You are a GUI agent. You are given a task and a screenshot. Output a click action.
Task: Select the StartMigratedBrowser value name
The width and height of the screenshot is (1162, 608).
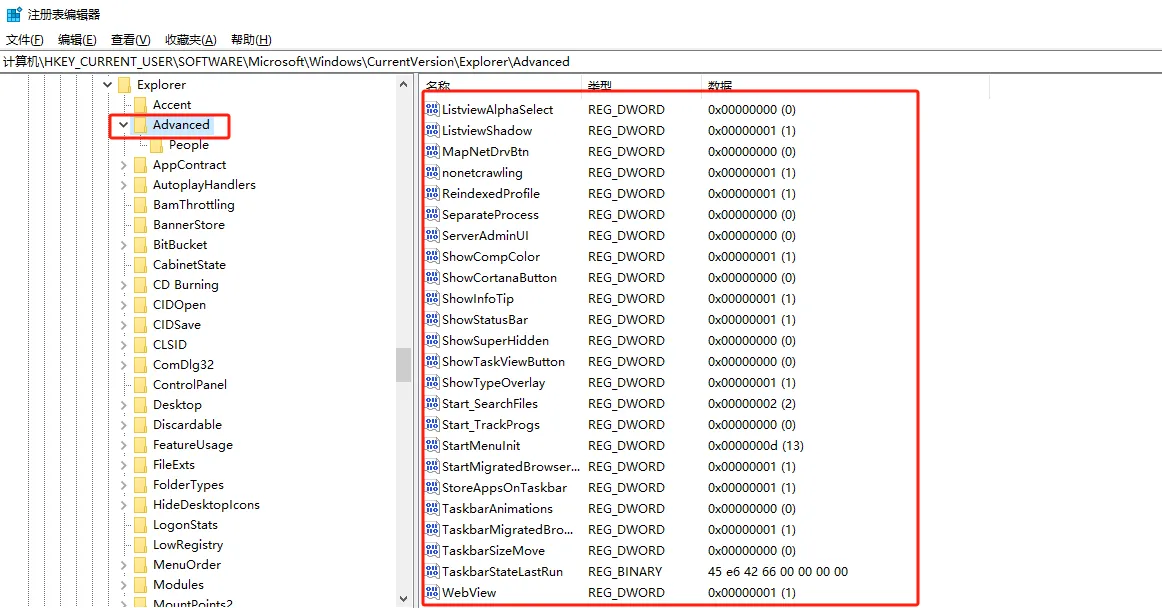tap(511, 467)
